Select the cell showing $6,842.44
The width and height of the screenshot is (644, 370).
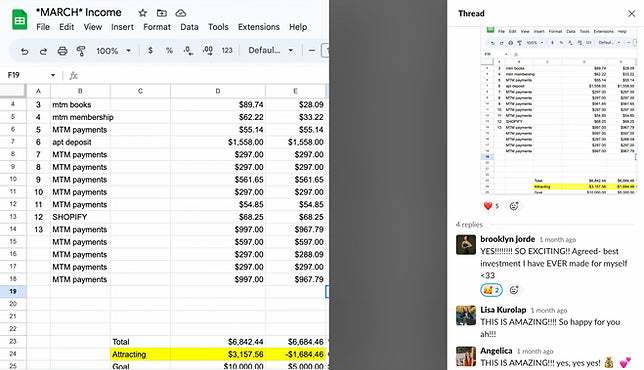tap(218, 342)
